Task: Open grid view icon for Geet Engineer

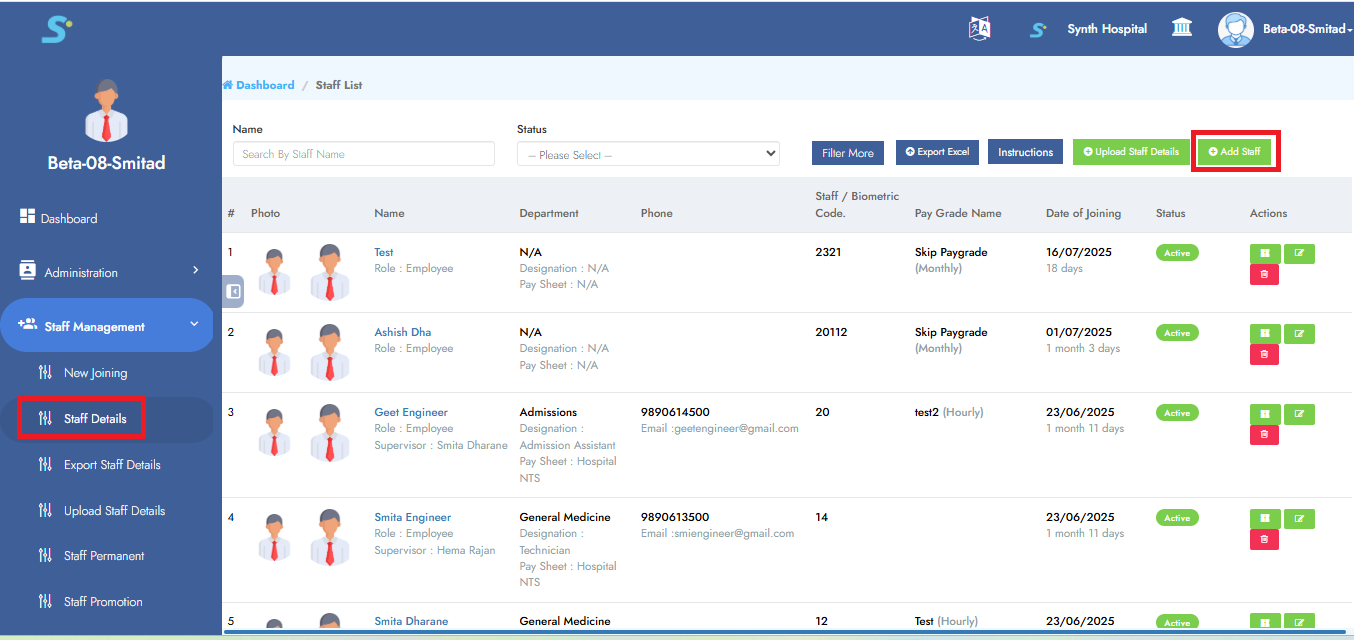Action: point(1265,414)
